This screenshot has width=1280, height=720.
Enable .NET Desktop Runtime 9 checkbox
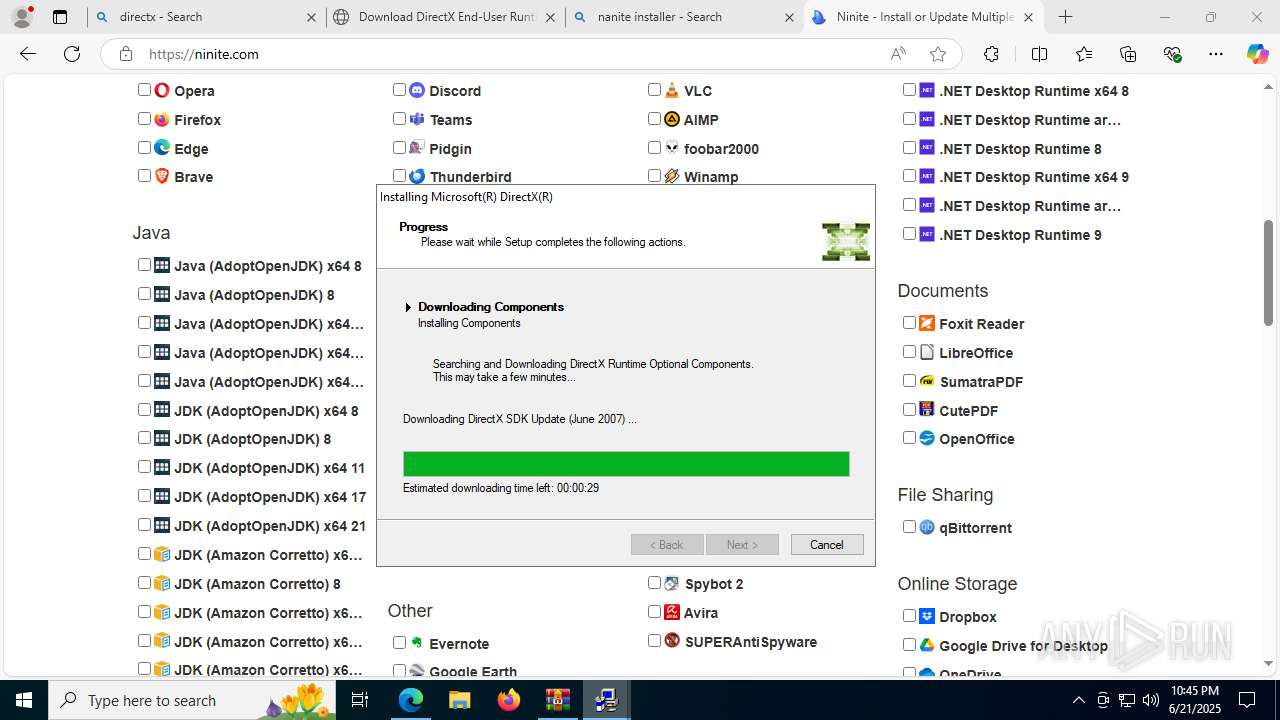(909, 233)
